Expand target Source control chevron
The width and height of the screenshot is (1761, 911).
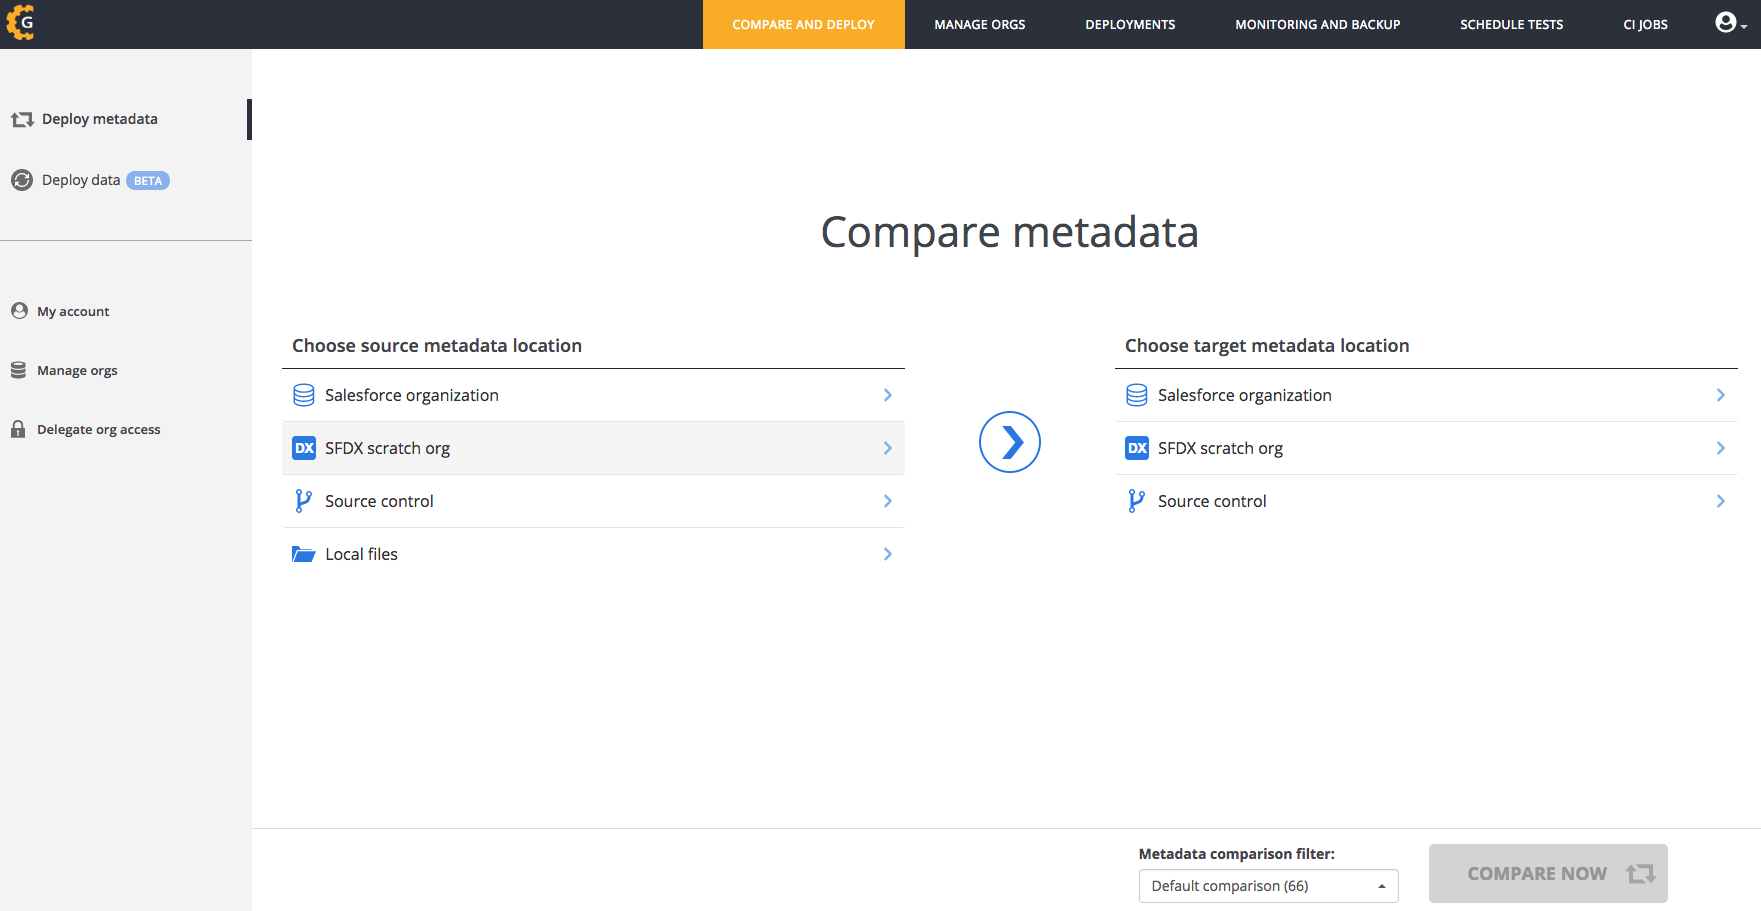pos(1720,501)
